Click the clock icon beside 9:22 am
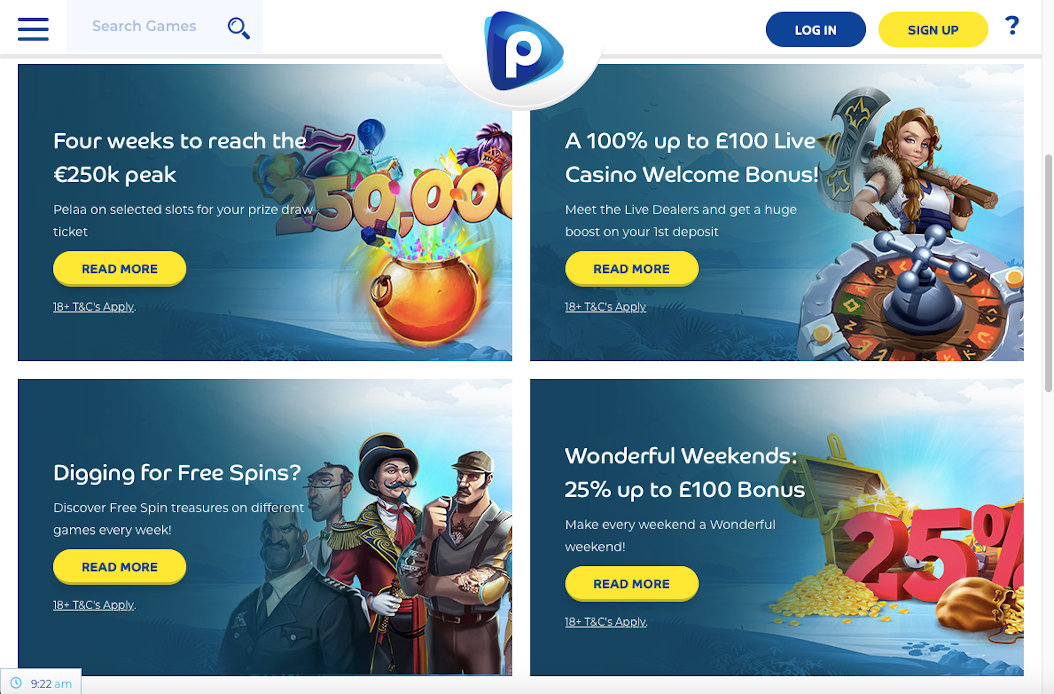 [x=16, y=683]
